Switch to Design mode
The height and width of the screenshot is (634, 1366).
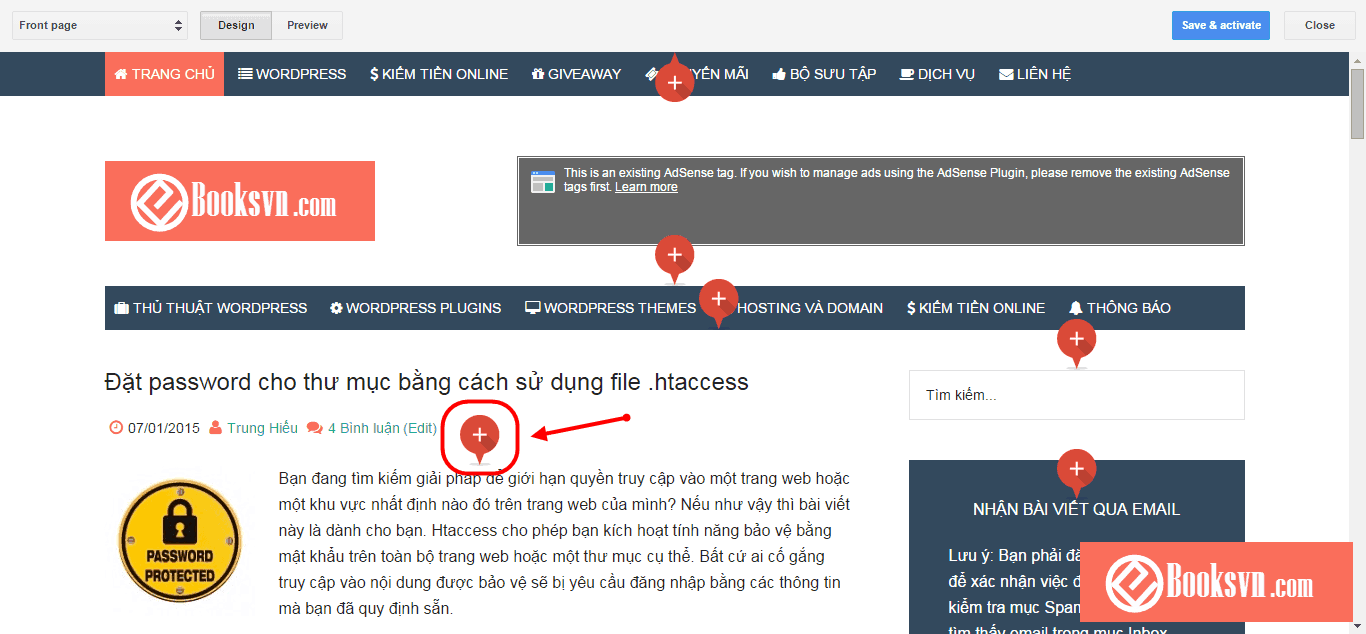click(x=236, y=25)
